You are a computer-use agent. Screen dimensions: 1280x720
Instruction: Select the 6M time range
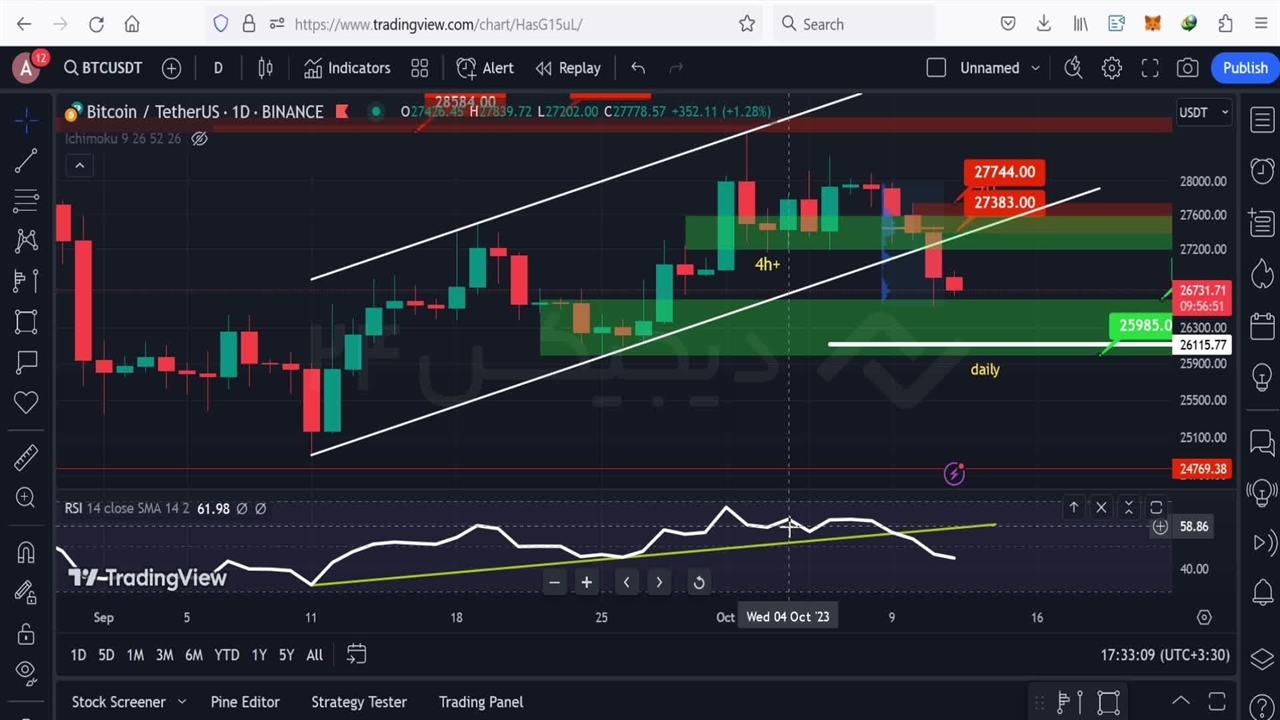coord(194,655)
